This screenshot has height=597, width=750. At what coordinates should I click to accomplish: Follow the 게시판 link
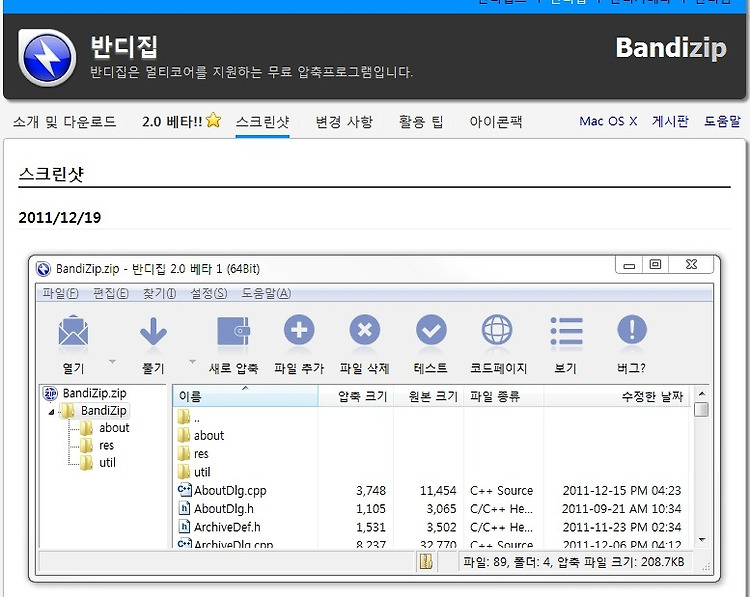(x=670, y=121)
